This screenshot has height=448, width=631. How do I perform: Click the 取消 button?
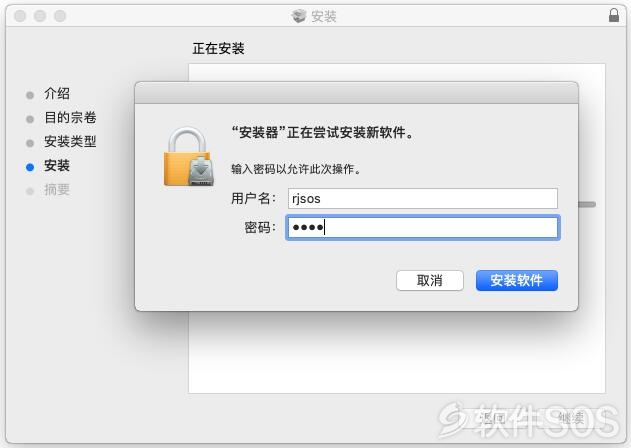(x=430, y=280)
